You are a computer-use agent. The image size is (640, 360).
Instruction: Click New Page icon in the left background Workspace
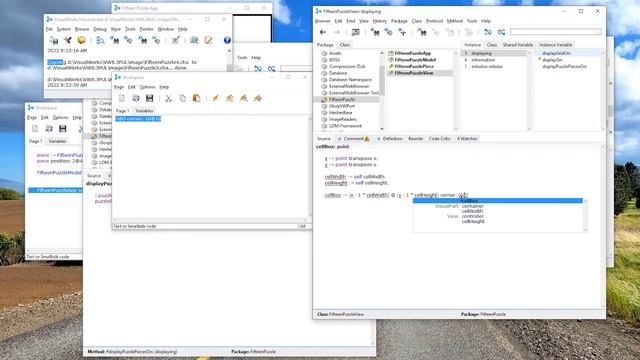coord(35,129)
